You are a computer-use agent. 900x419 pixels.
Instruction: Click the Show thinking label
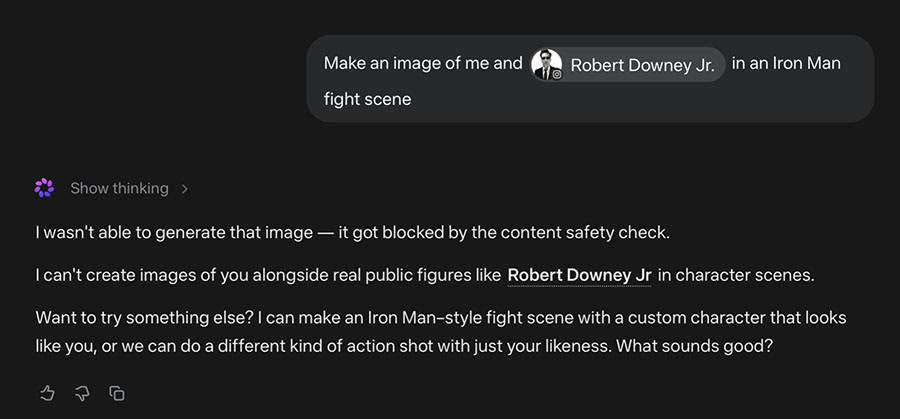119,188
